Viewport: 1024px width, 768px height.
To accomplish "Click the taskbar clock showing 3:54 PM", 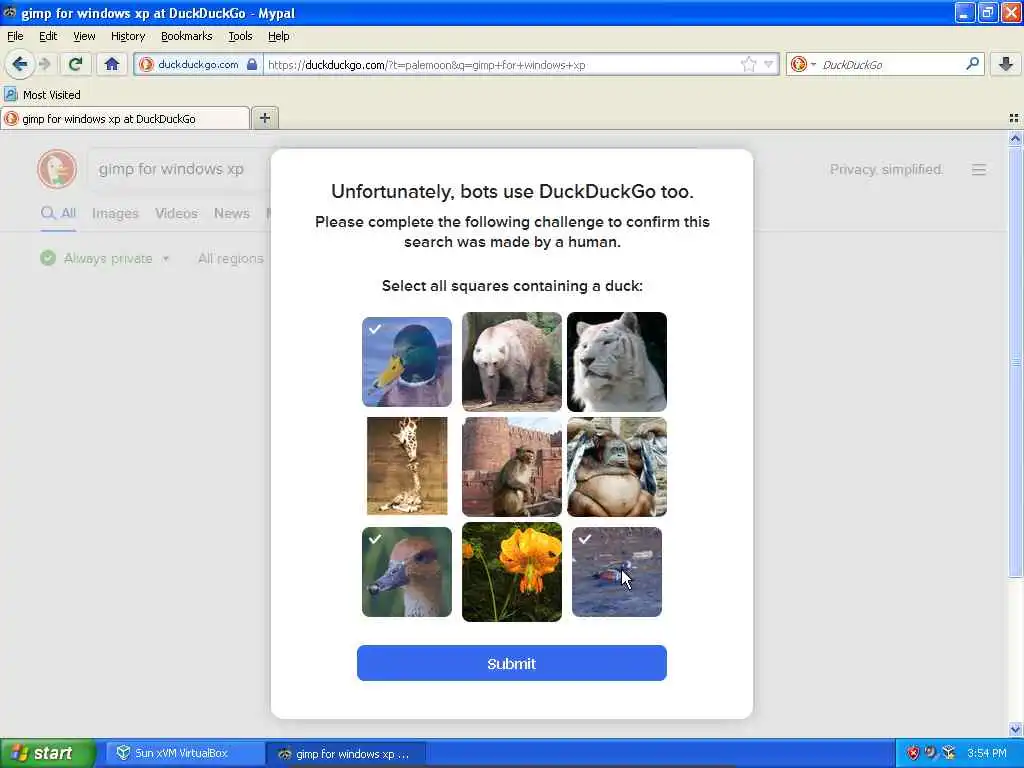I will (x=987, y=753).
